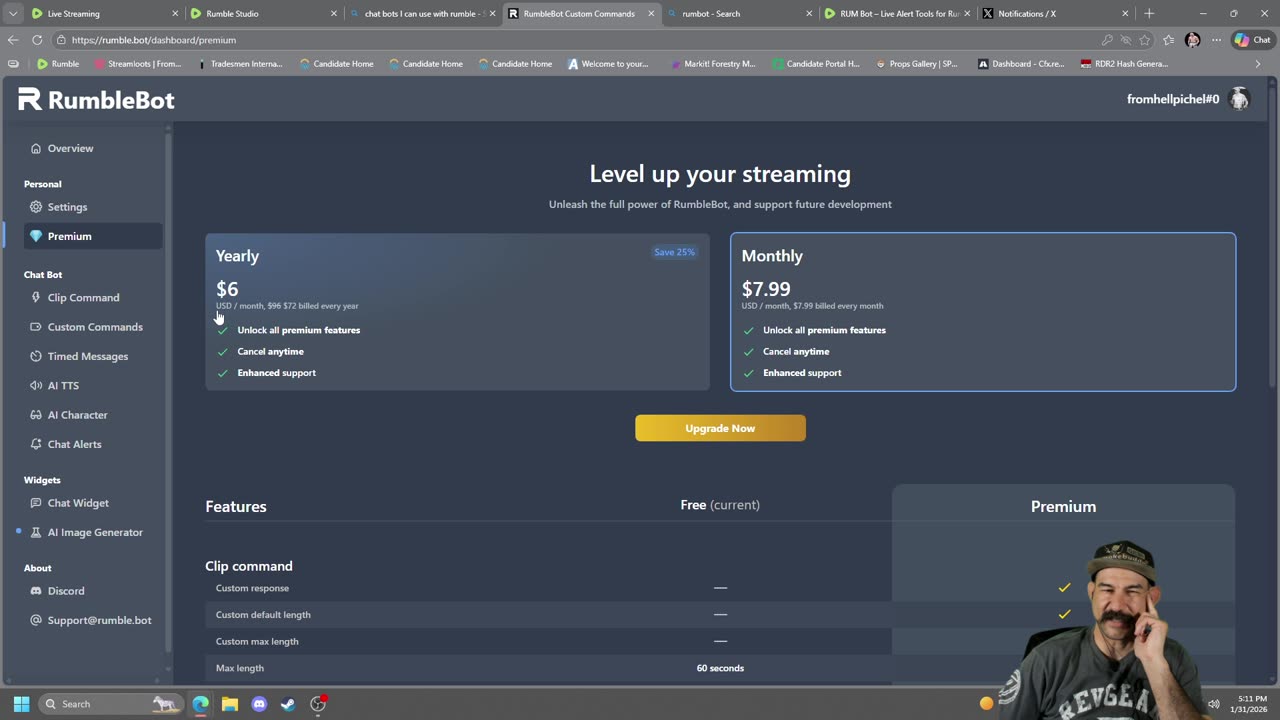
Task: Open the browser profile avatar
Action: [1192, 40]
